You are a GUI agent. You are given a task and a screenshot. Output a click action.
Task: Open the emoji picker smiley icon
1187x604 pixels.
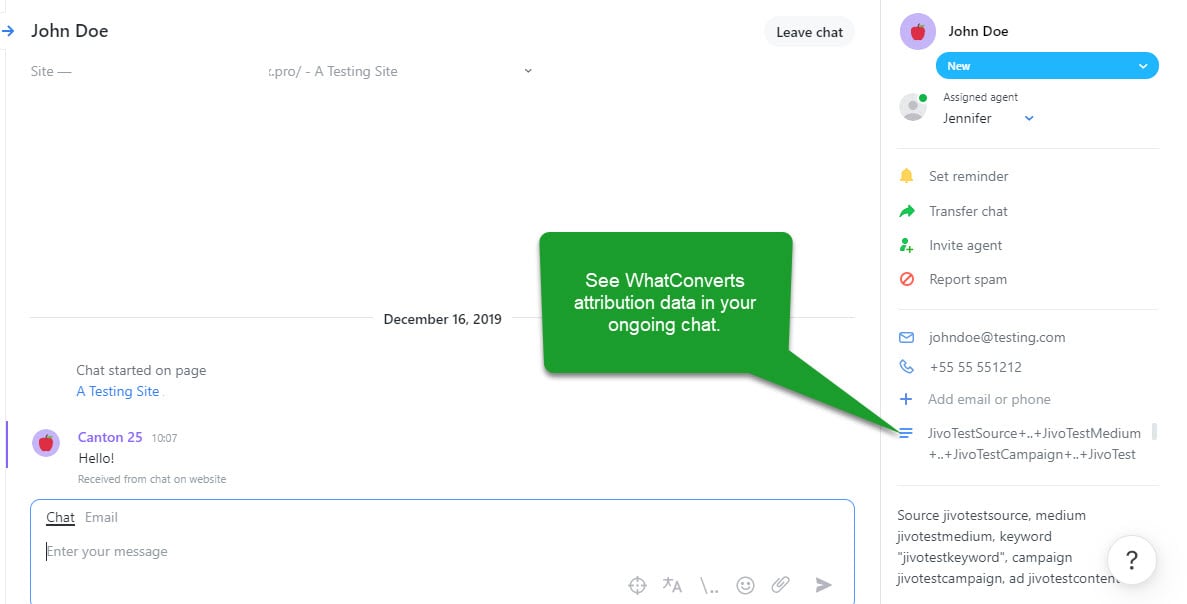point(746,585)
